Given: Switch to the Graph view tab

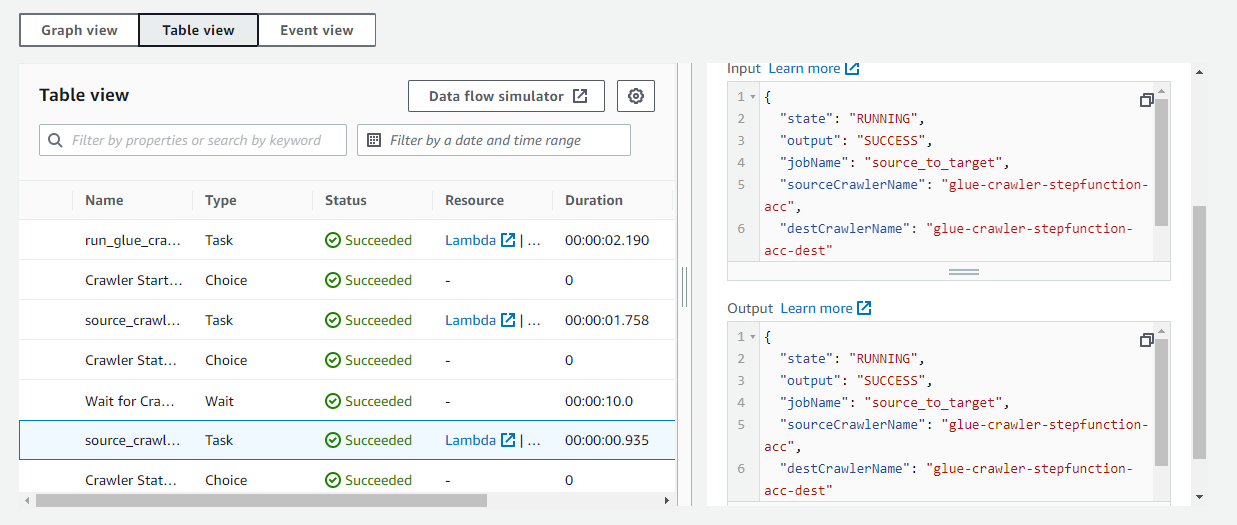Looking at the screenshot, I should coord(79,30).
